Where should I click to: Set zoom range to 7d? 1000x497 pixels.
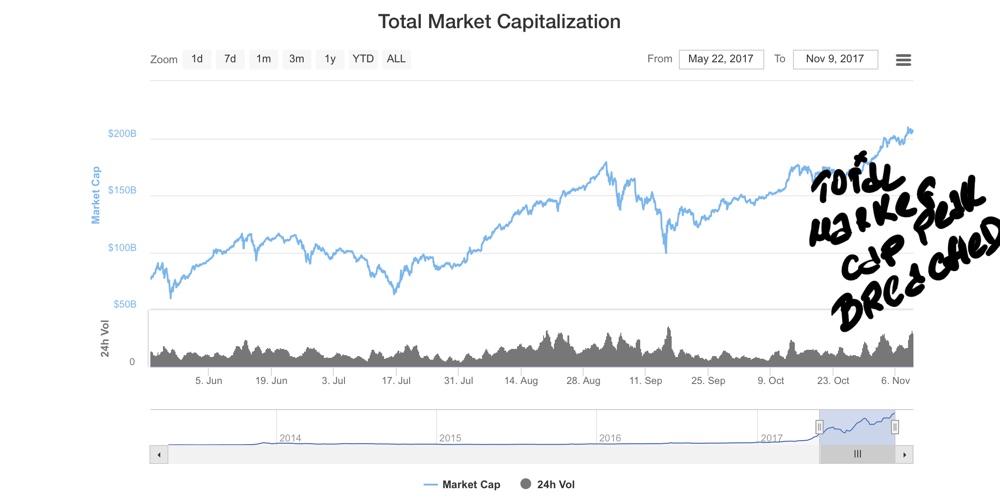(230, 59)
